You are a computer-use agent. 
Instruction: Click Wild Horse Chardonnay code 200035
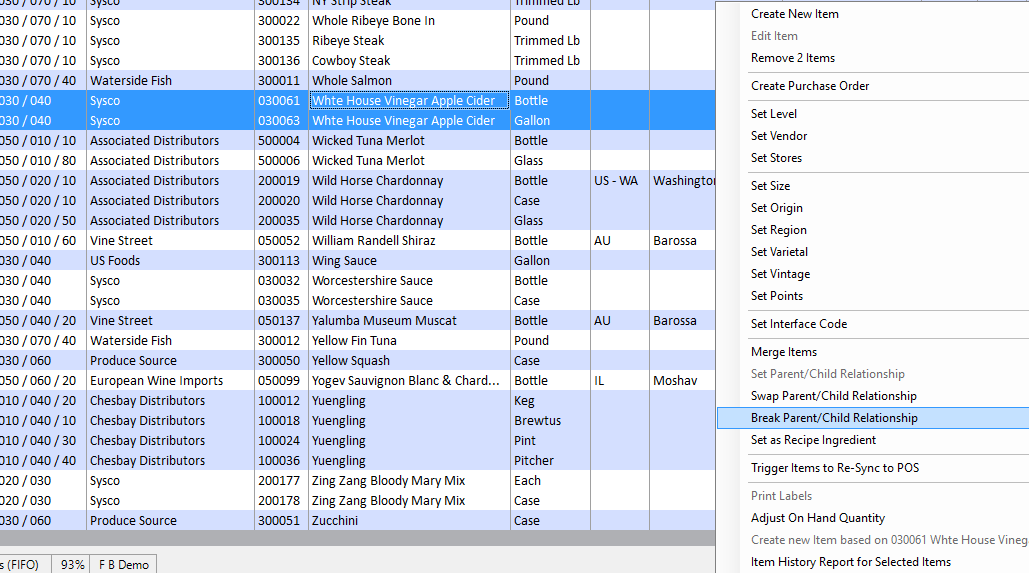279,221
